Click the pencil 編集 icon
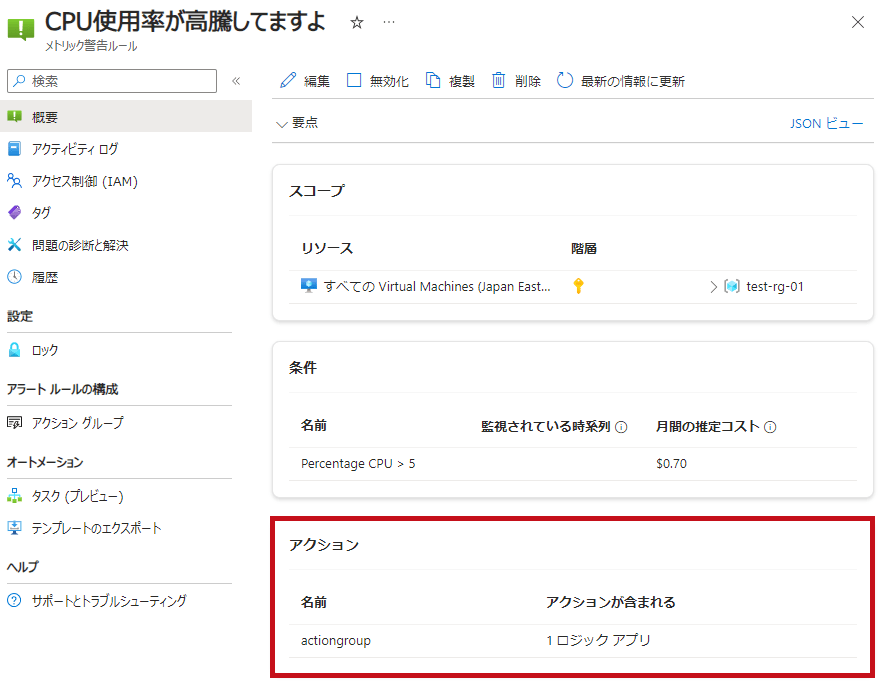881x689 pixels. (x=288, y=80)
